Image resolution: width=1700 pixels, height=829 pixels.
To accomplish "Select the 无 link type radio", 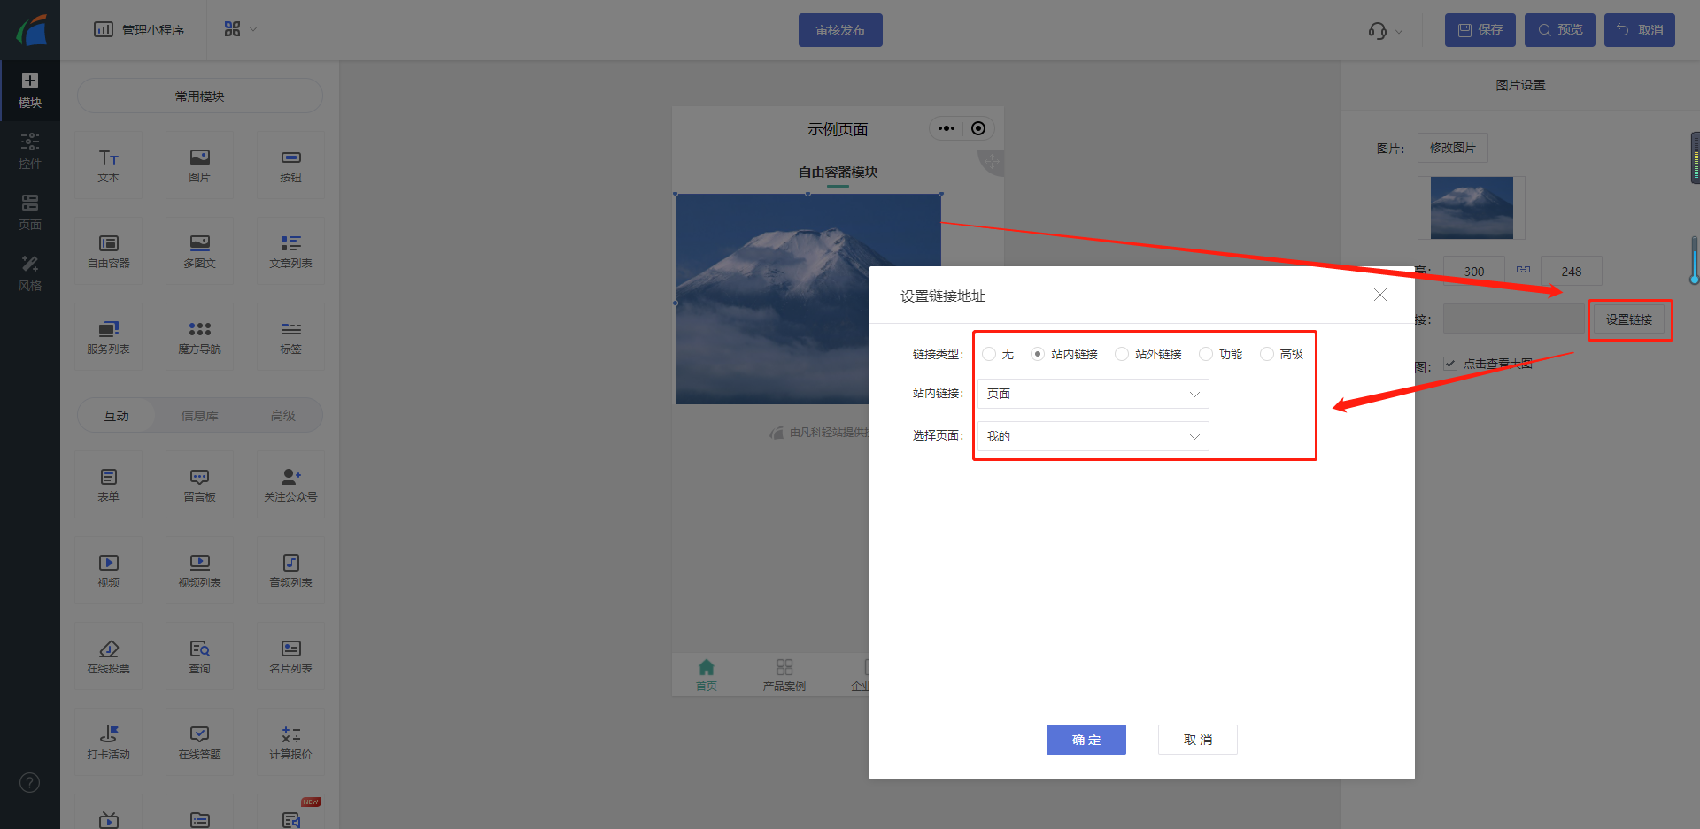I will pos(989,354).
